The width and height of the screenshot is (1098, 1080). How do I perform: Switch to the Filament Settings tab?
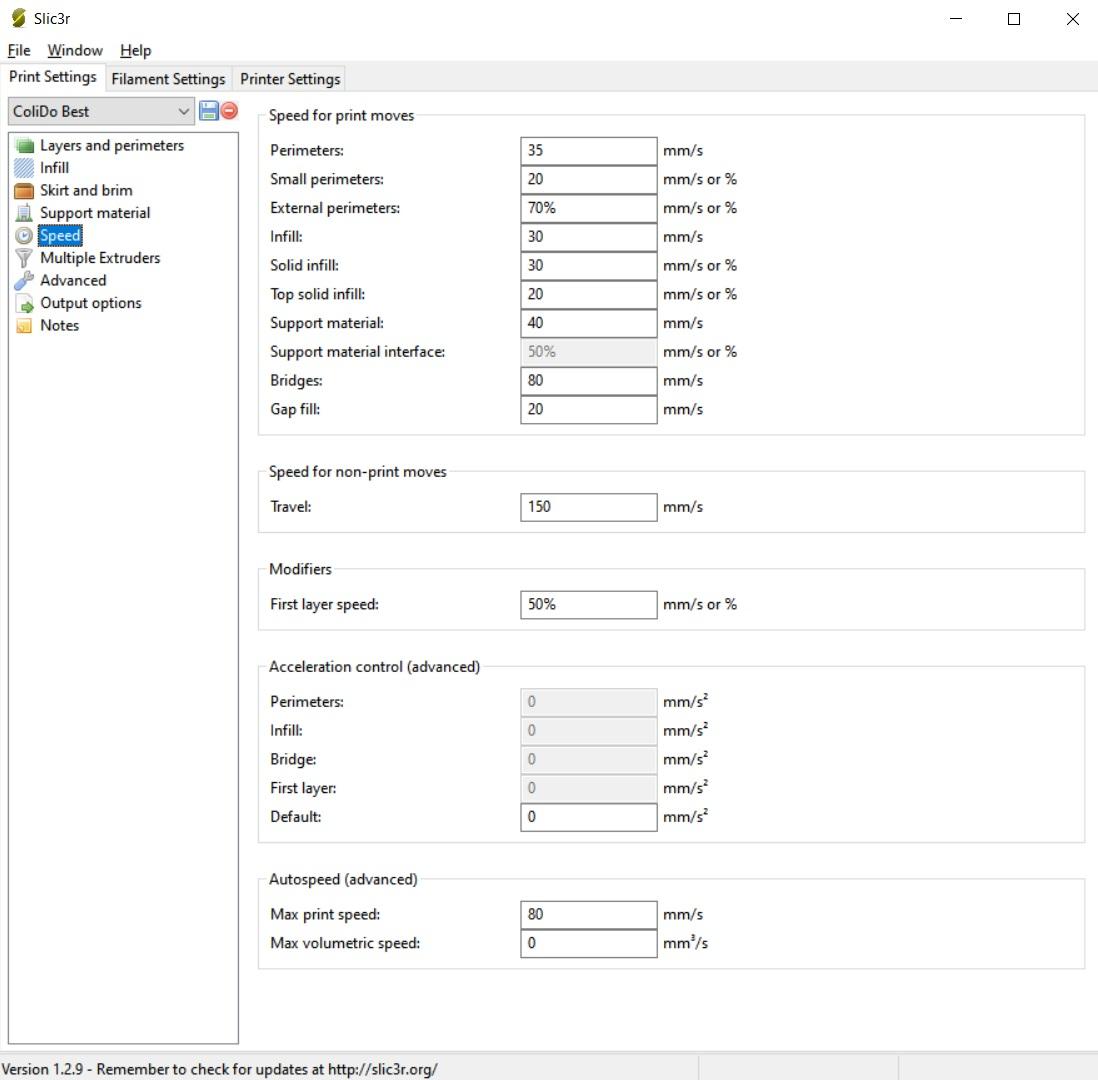tap(168, 79)
